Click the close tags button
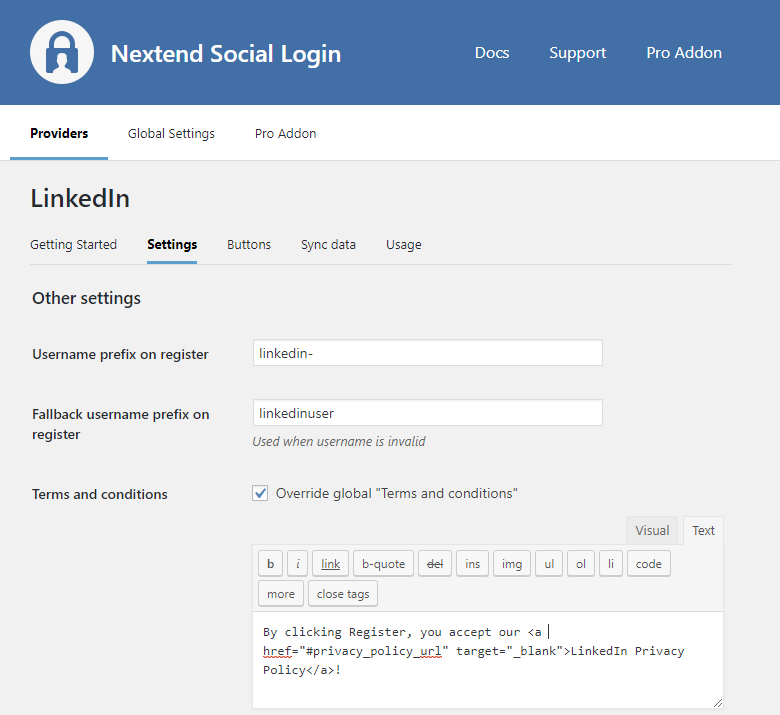 tap(343, 594)
